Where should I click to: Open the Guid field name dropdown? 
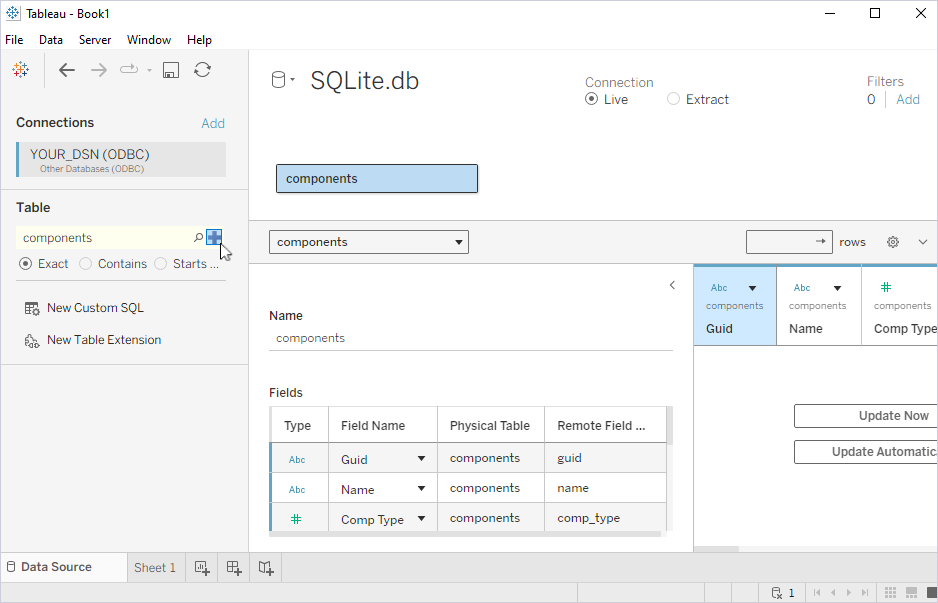tap(423, 458)
